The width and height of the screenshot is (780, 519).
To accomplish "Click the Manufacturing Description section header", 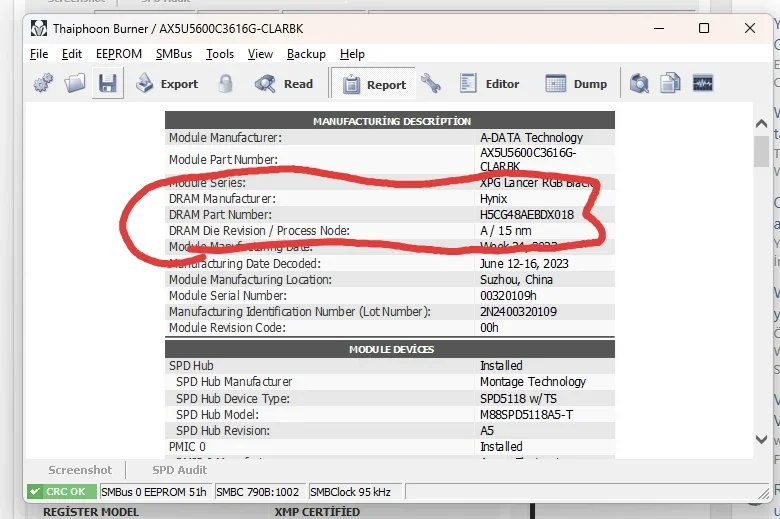I will point(390,120).
